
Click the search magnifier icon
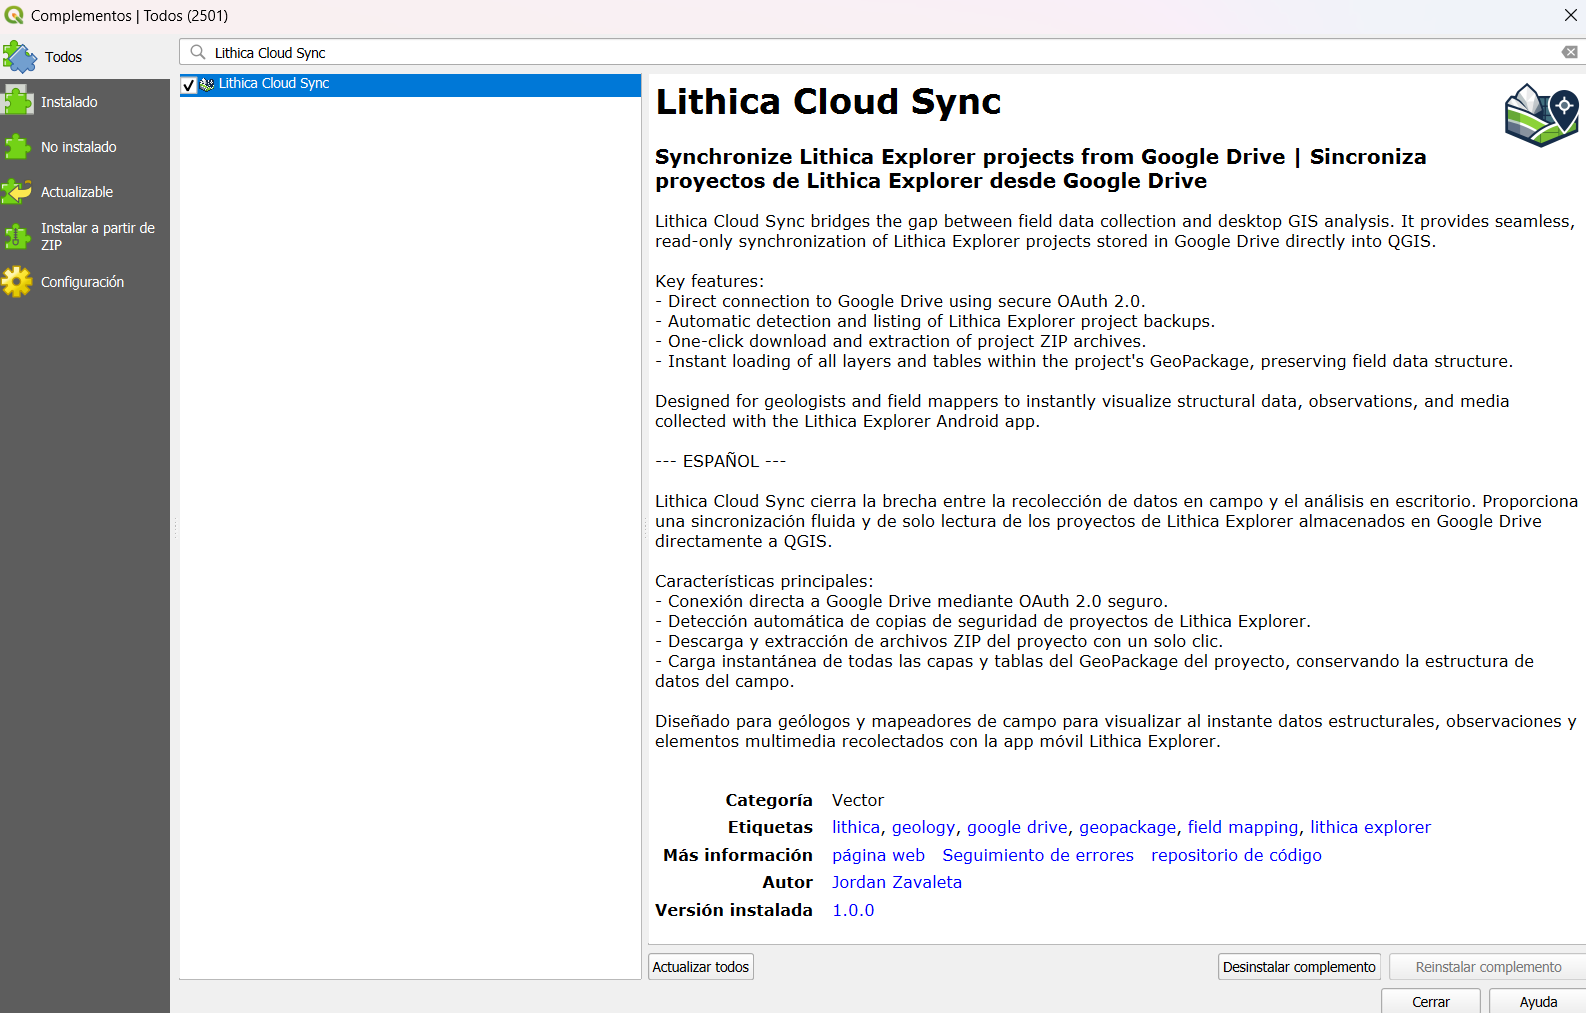(198, 52)
